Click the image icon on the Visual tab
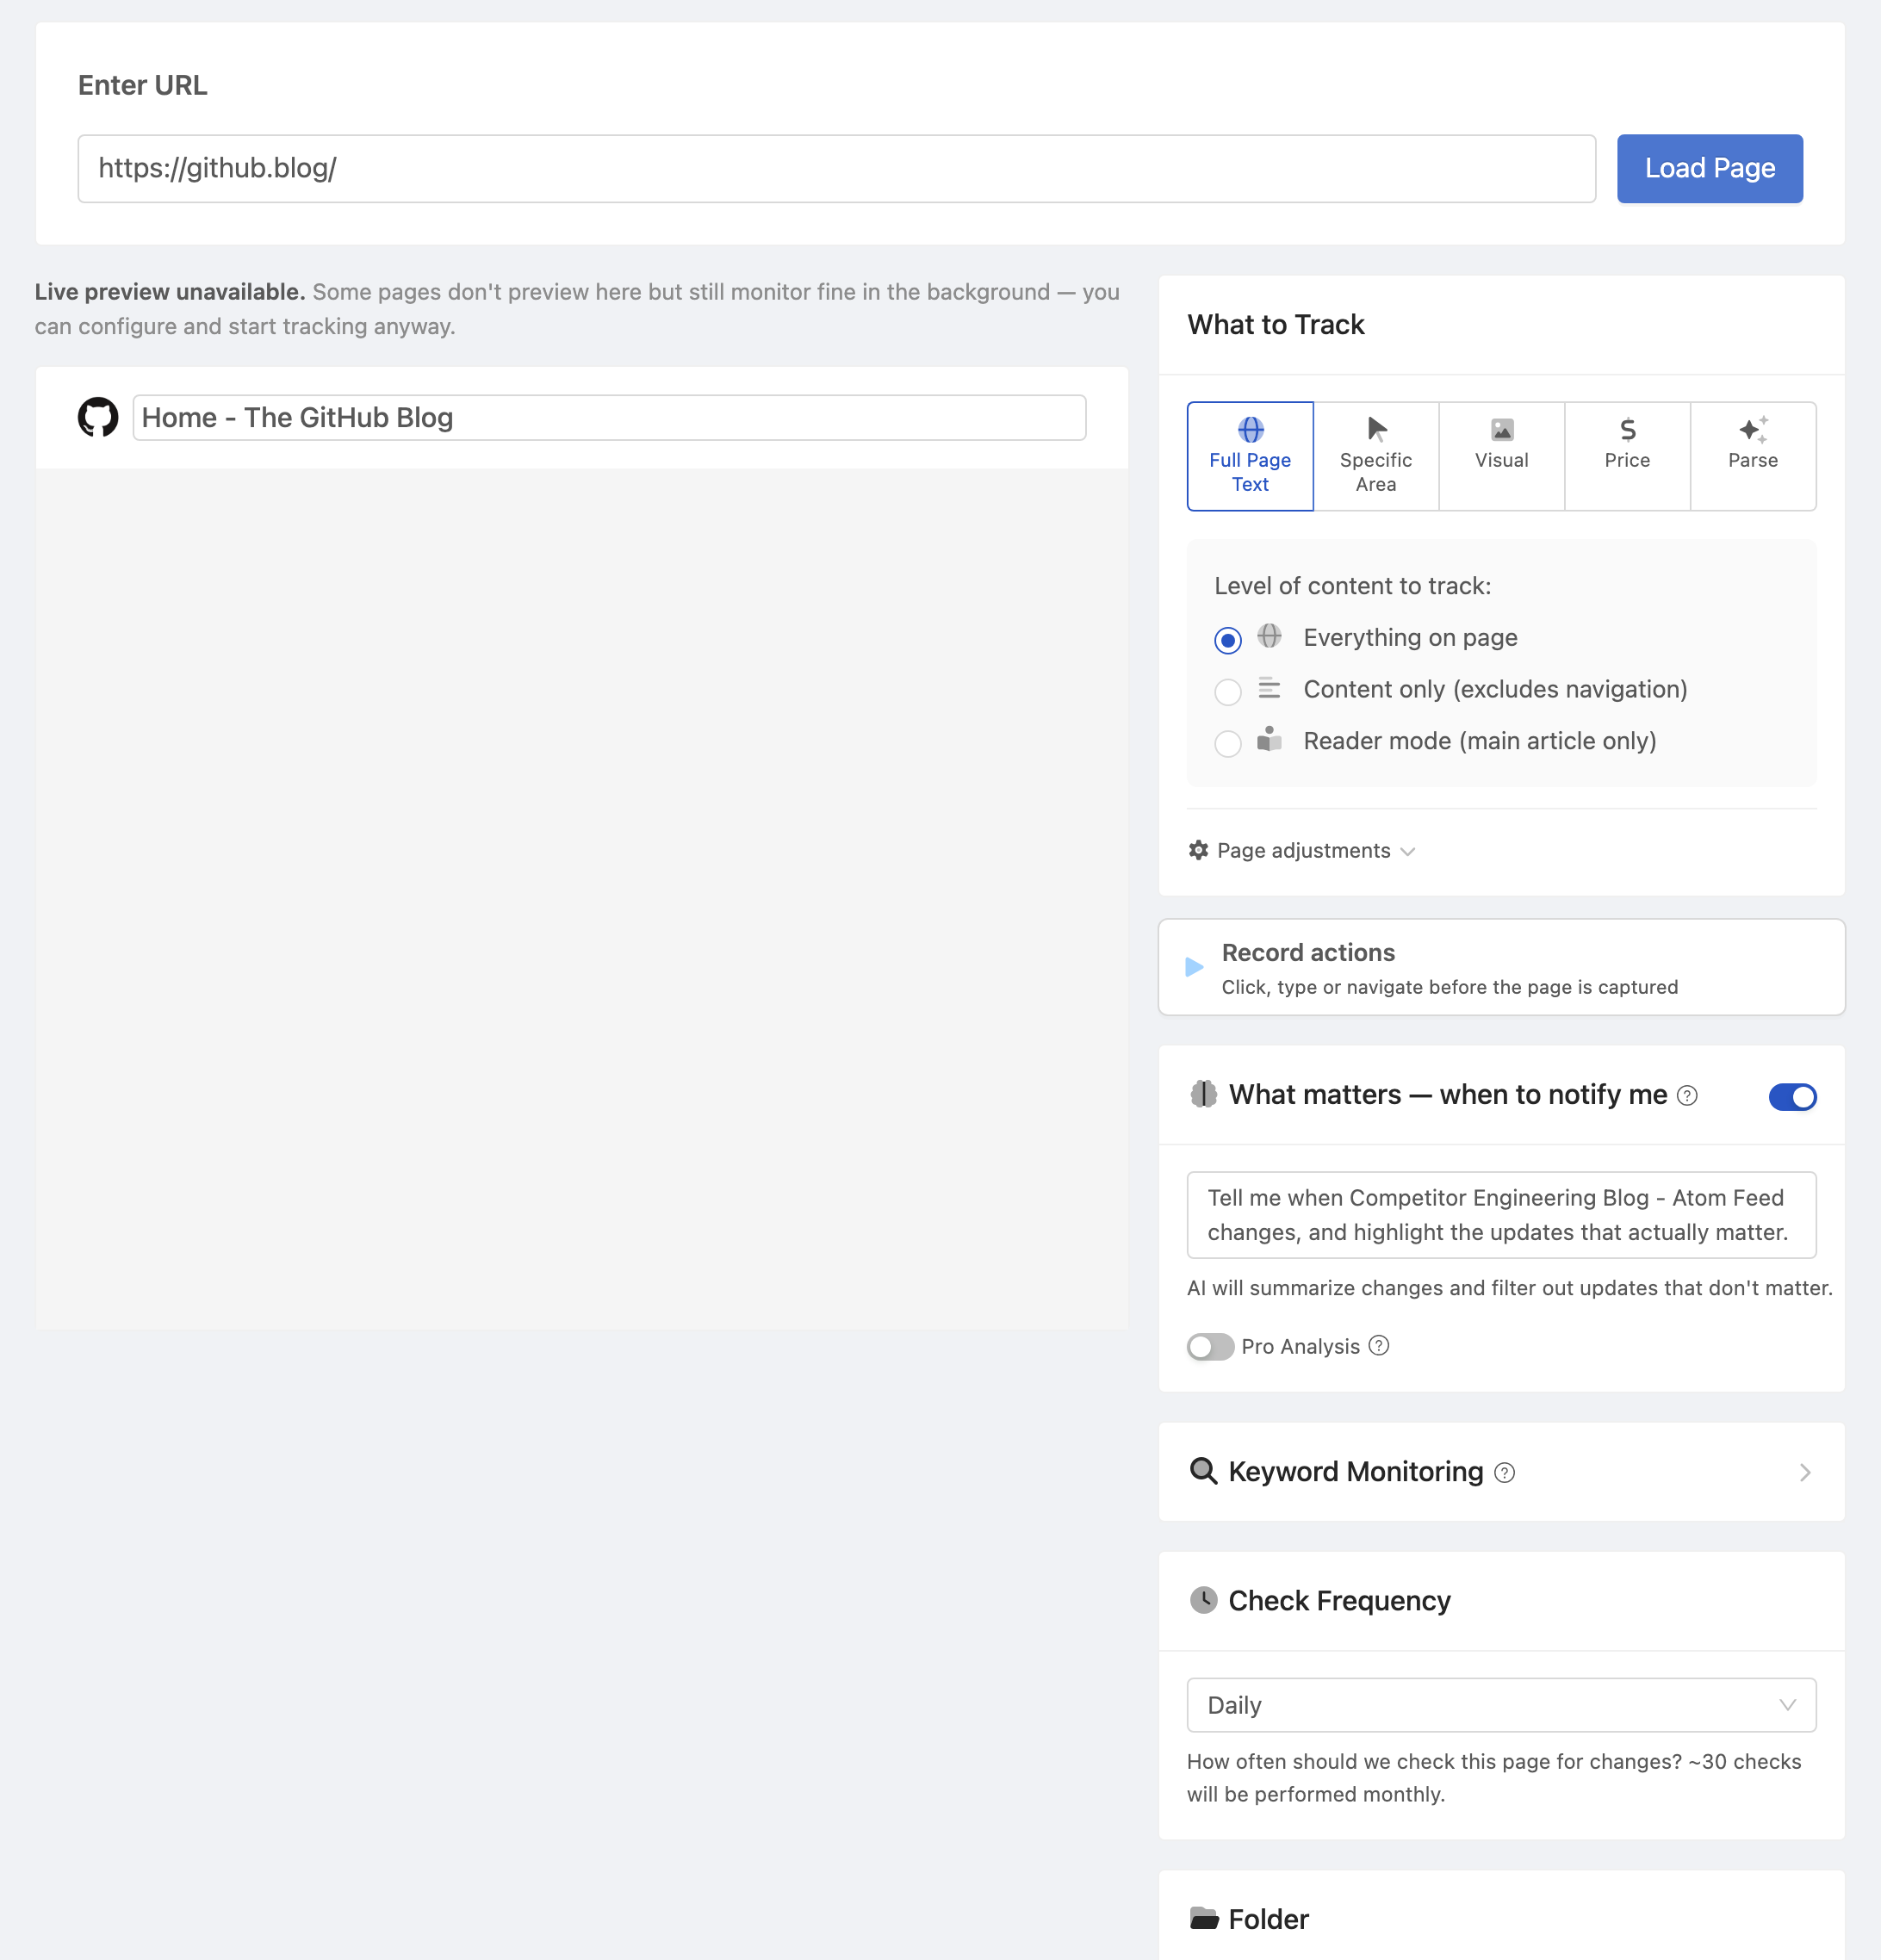 (x=1502, y=430)
